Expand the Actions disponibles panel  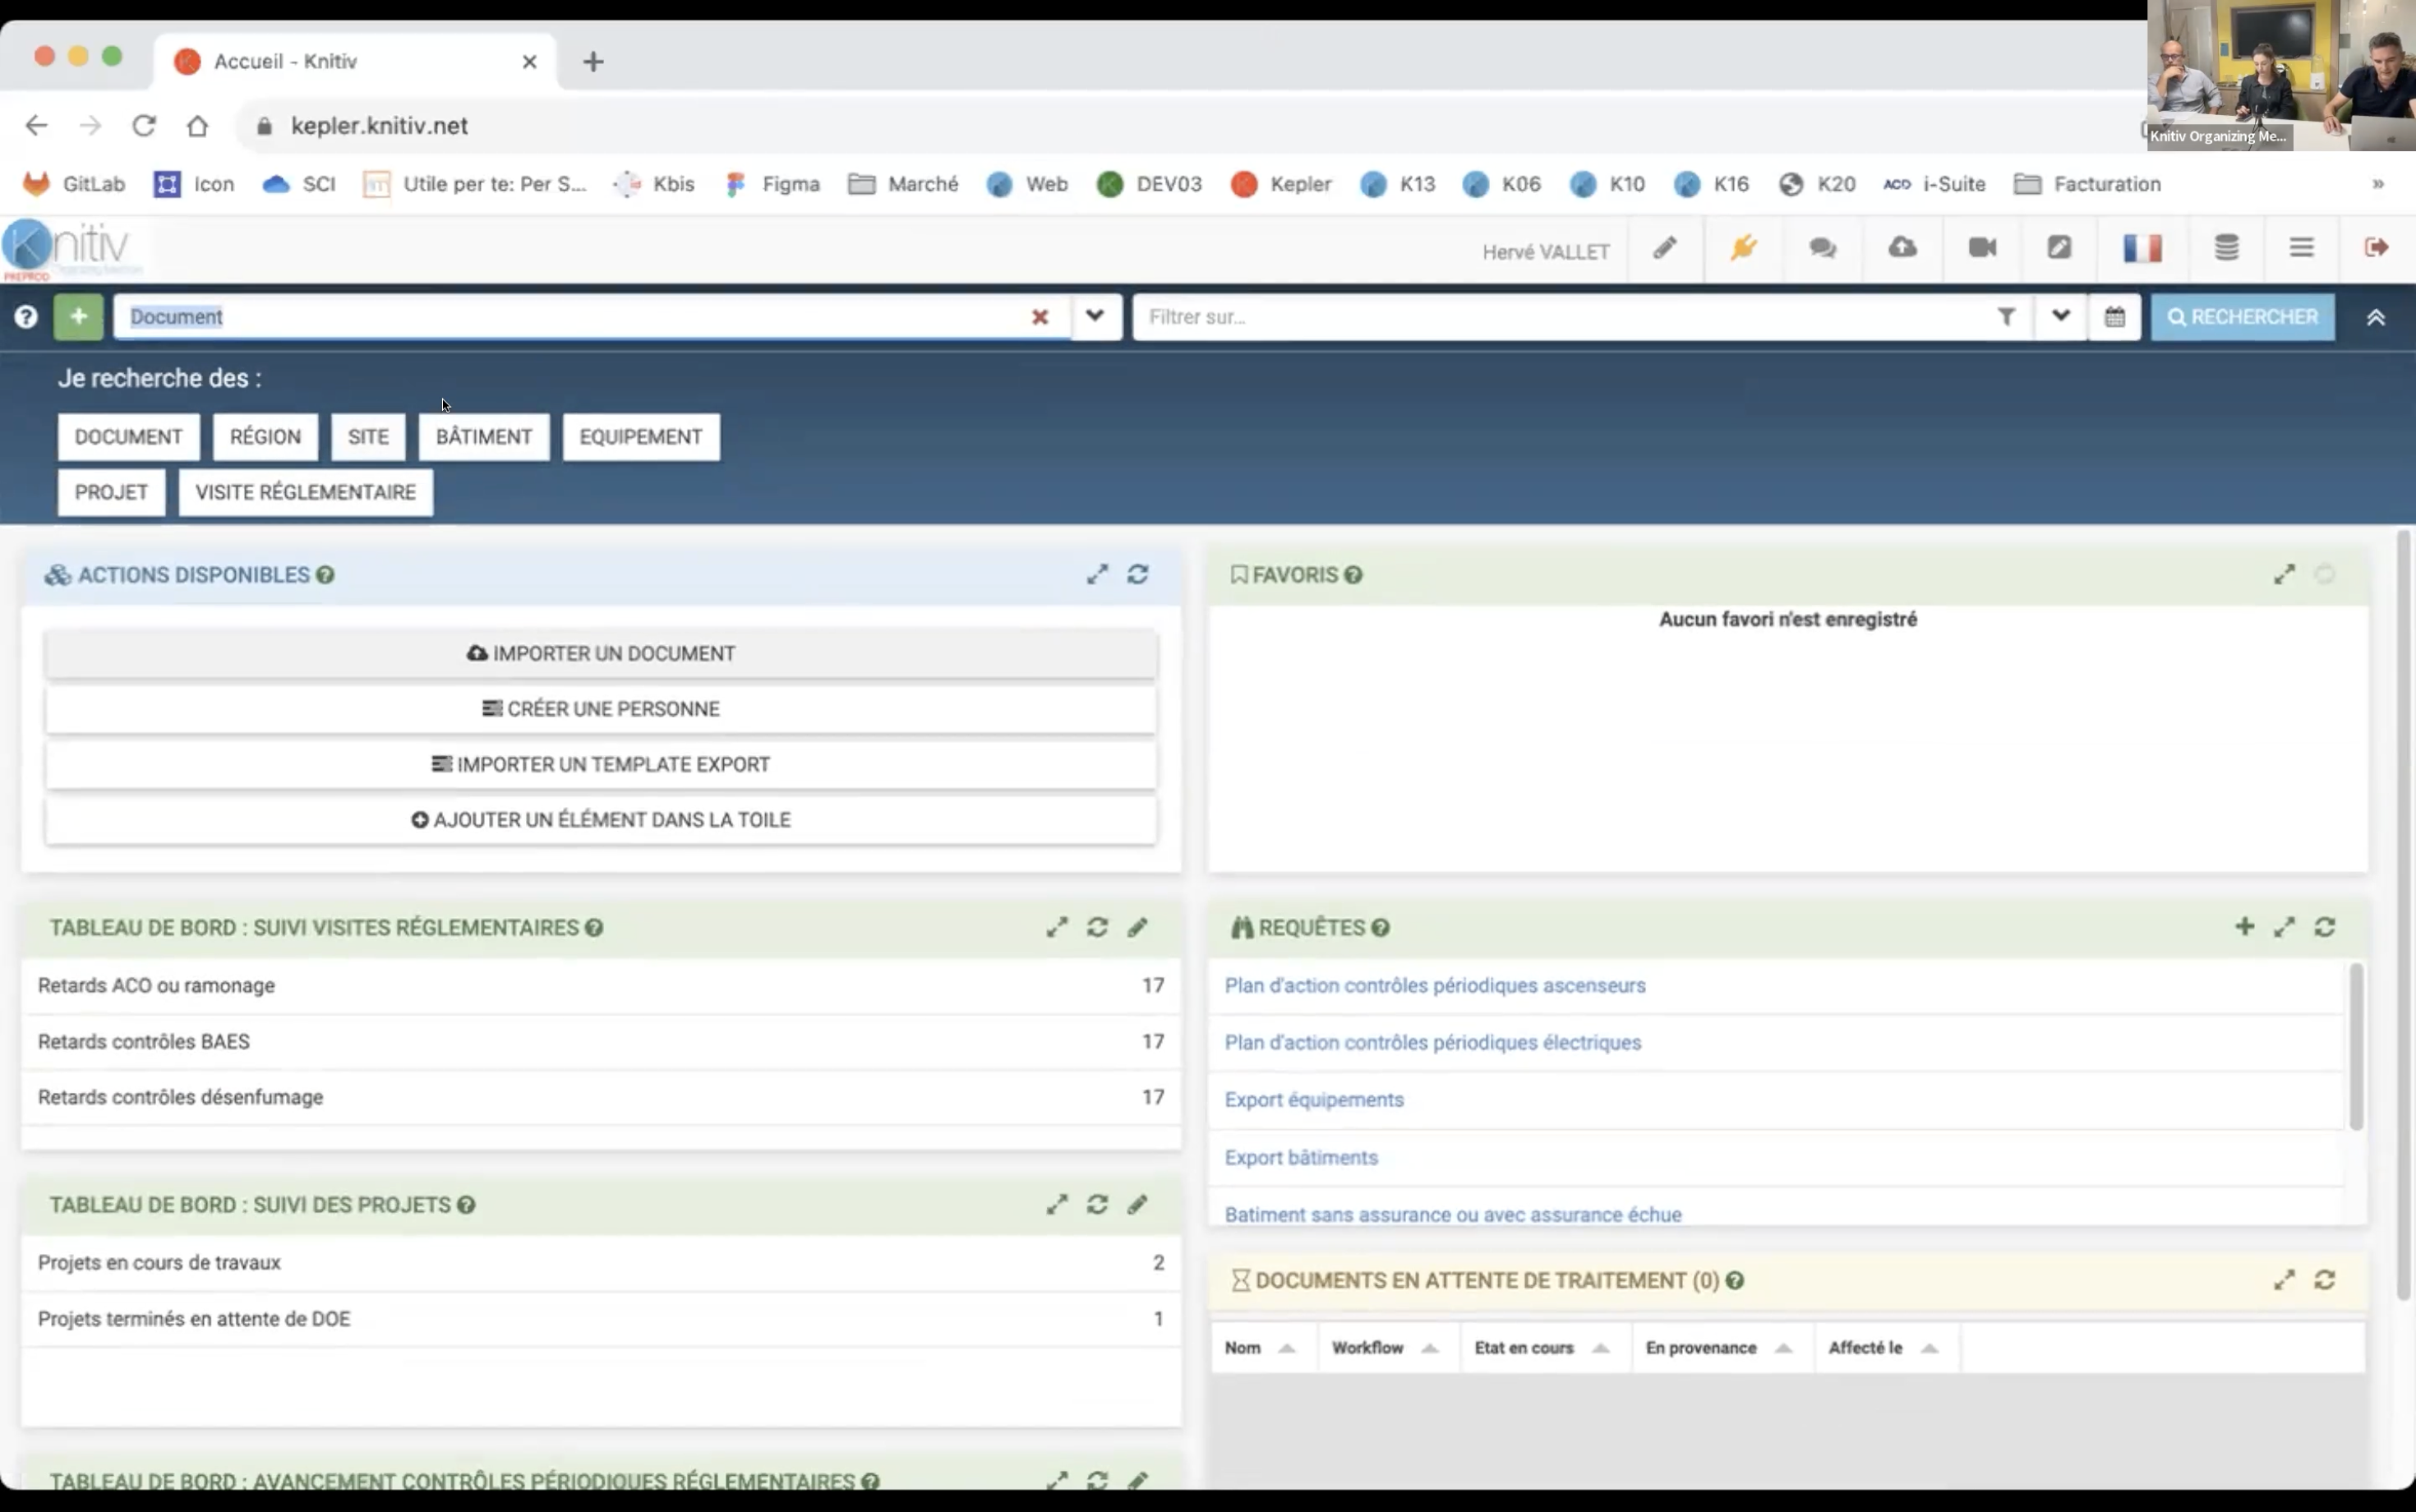[1097, 575]
